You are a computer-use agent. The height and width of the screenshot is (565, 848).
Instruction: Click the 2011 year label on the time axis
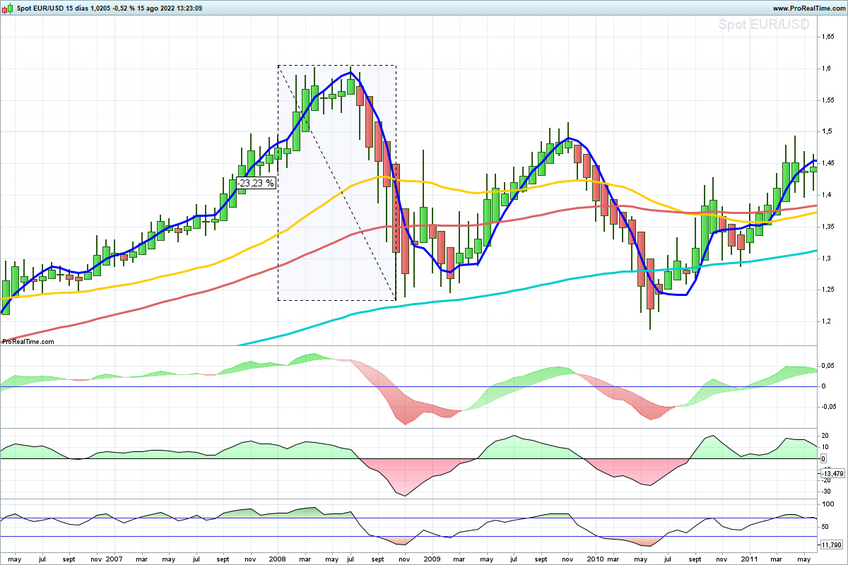click(x=750, y=559)
